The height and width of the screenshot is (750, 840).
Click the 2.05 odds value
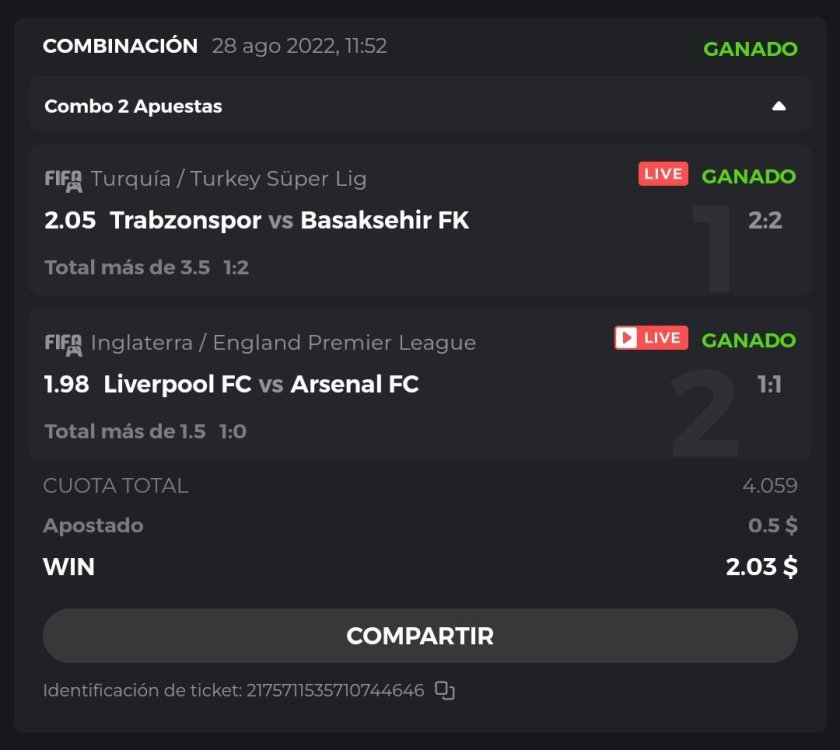(x=70, y=220)
